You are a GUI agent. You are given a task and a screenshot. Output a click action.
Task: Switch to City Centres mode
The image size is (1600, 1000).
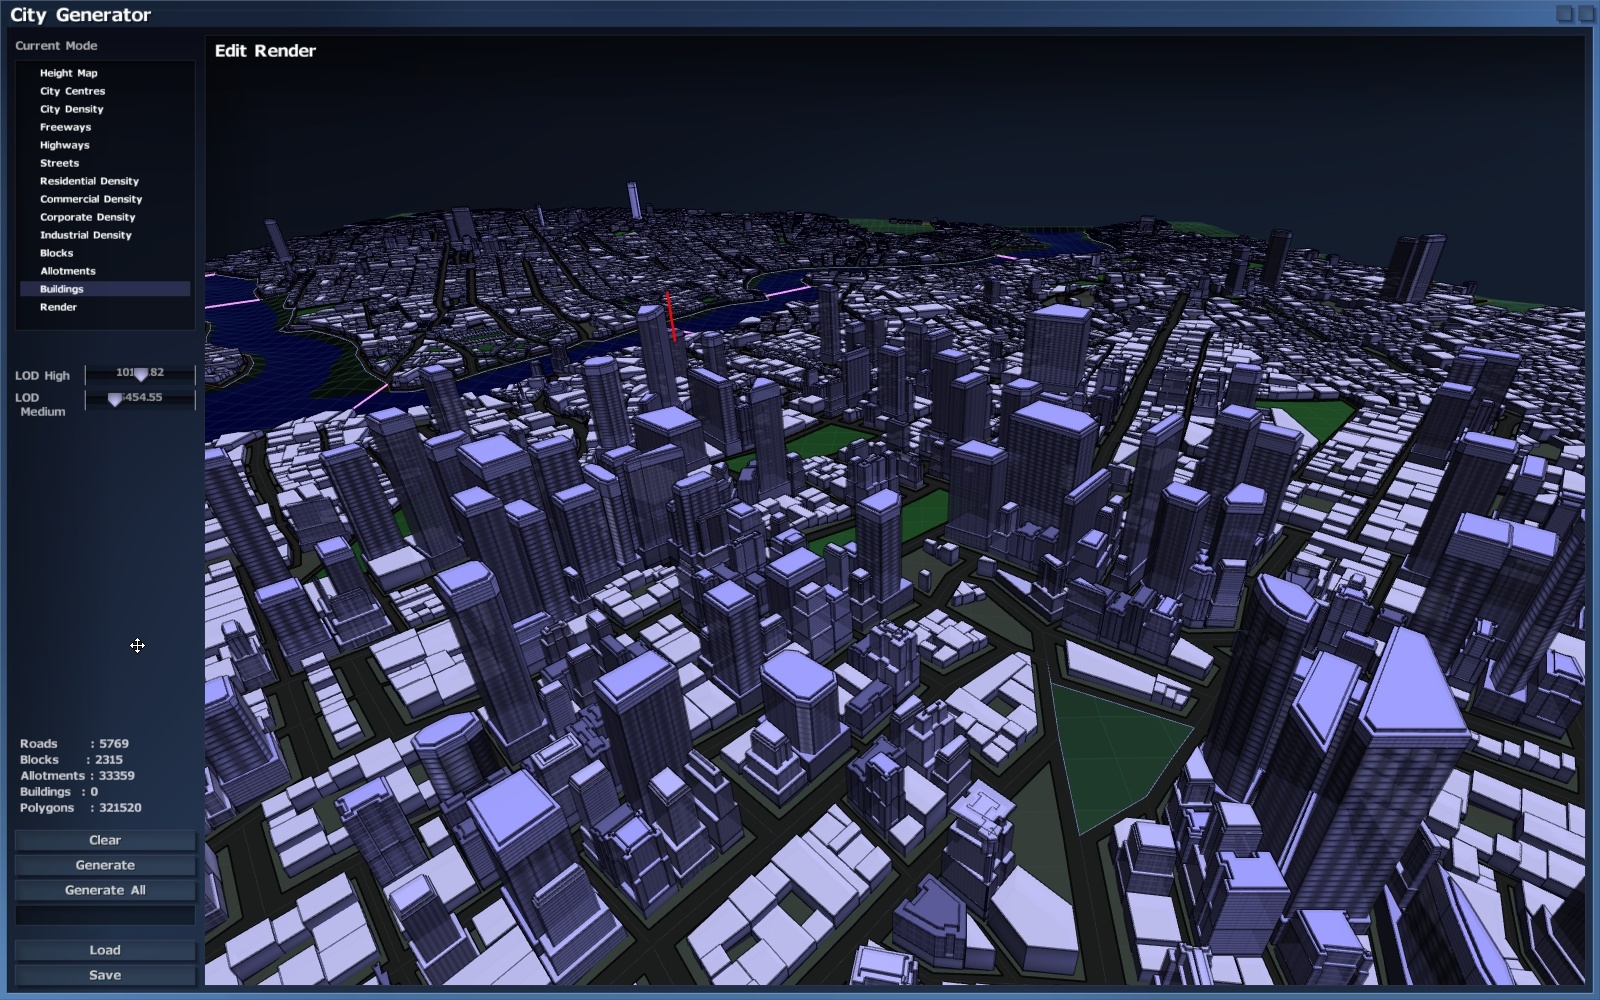coord(72,91)
